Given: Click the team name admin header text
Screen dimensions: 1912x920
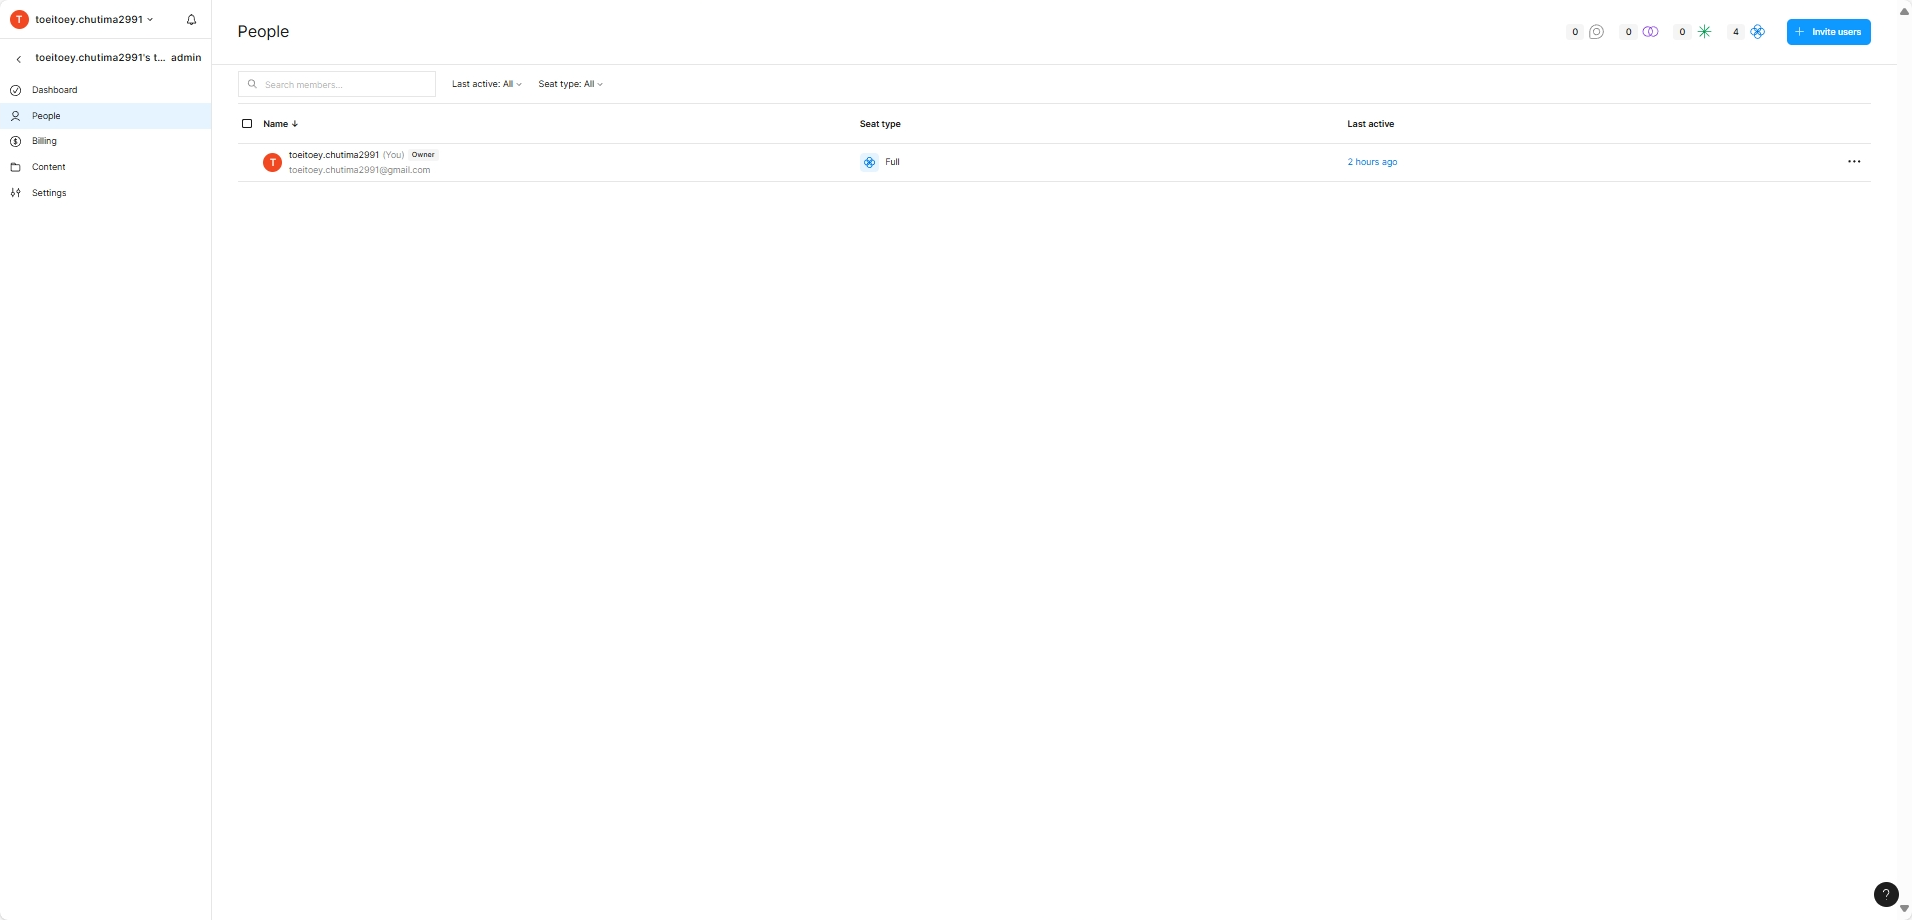Looking at the screenshot, I should click(x=118, y=58).
